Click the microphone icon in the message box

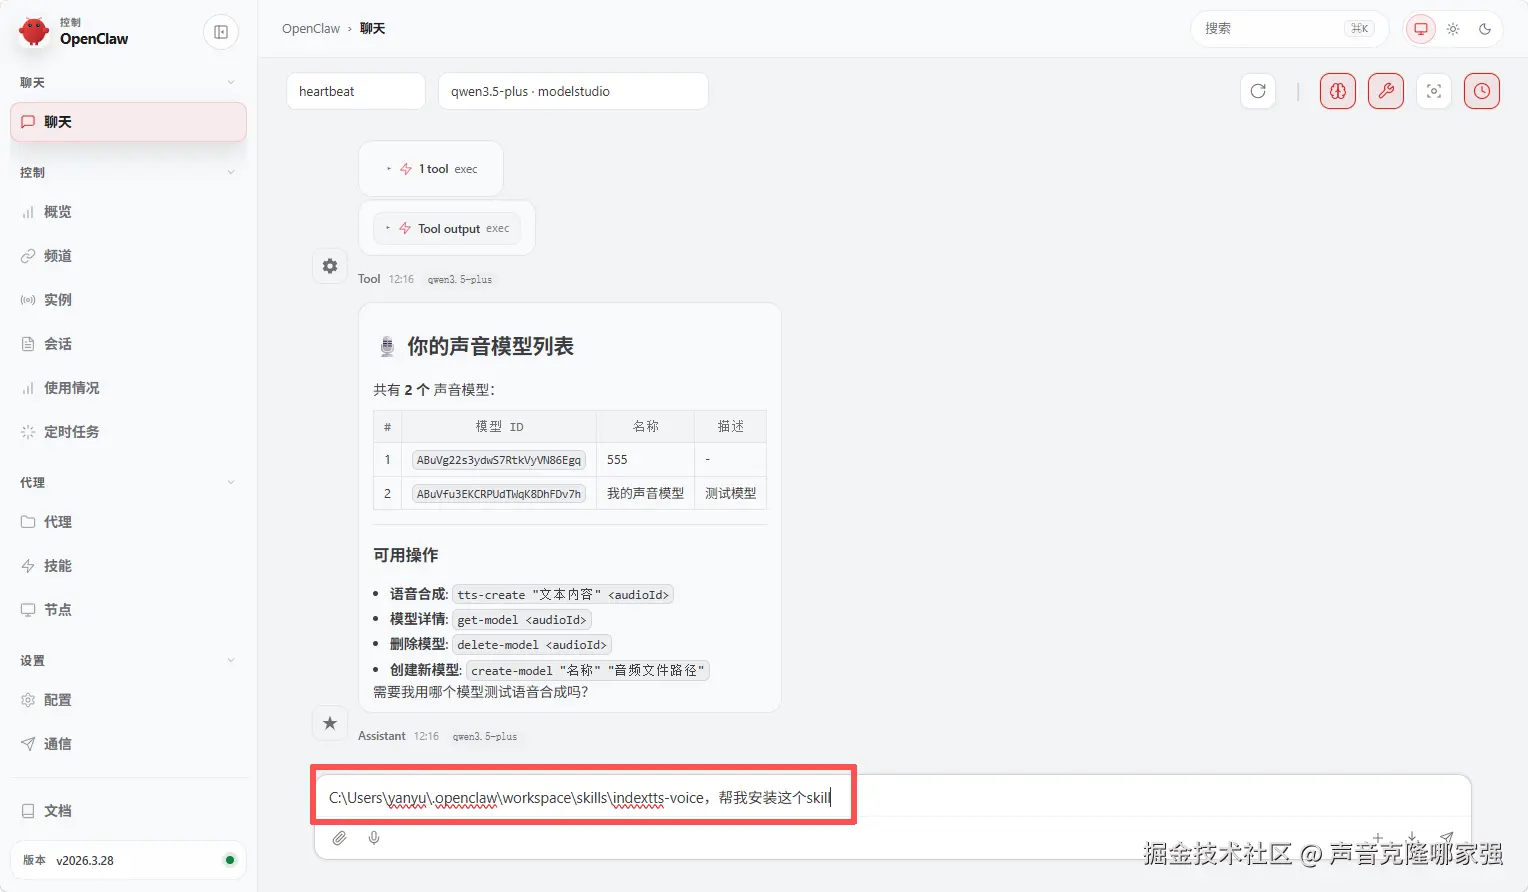[374, 838]
